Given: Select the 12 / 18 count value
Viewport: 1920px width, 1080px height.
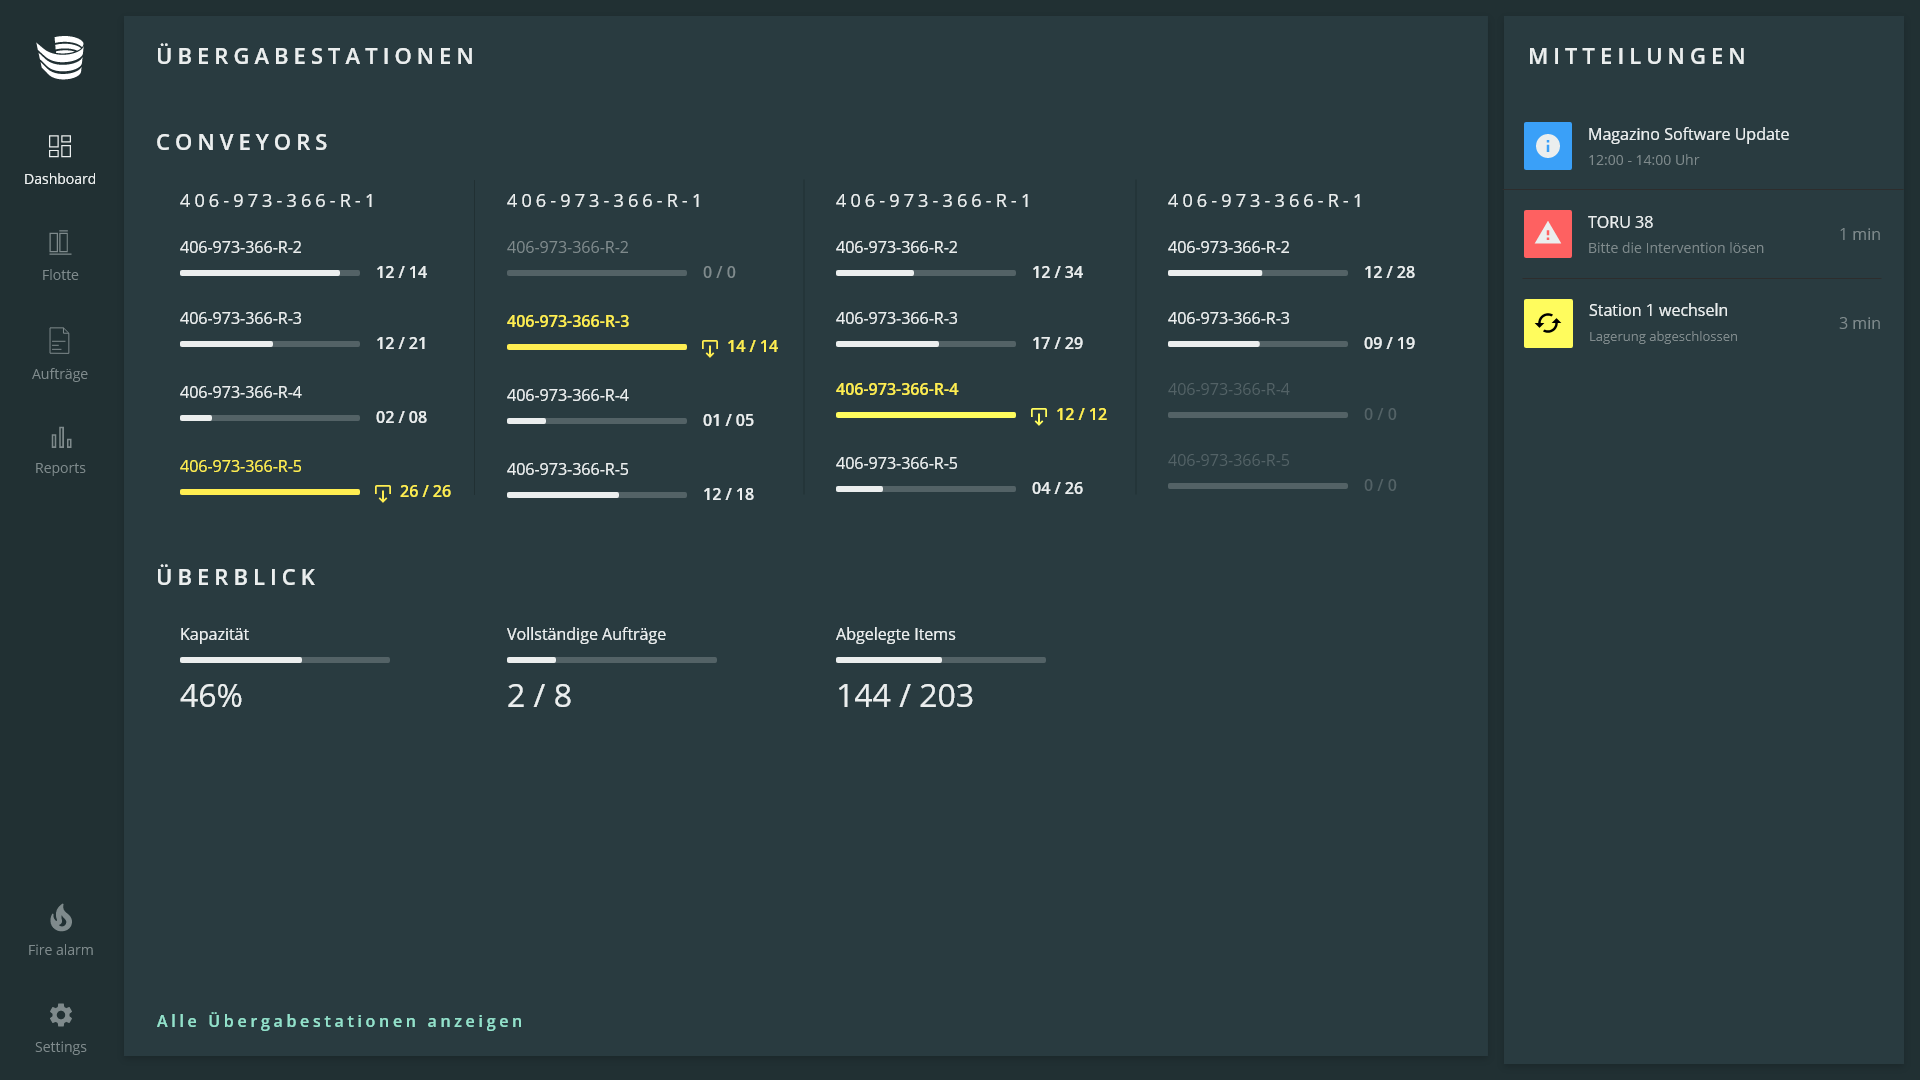Looking at the screenshot, I should pyautogui.click(x=728, y=494).
